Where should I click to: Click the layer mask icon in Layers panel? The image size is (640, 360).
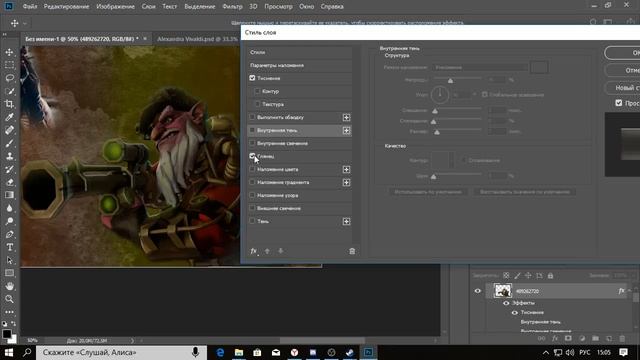coord(568,338)
